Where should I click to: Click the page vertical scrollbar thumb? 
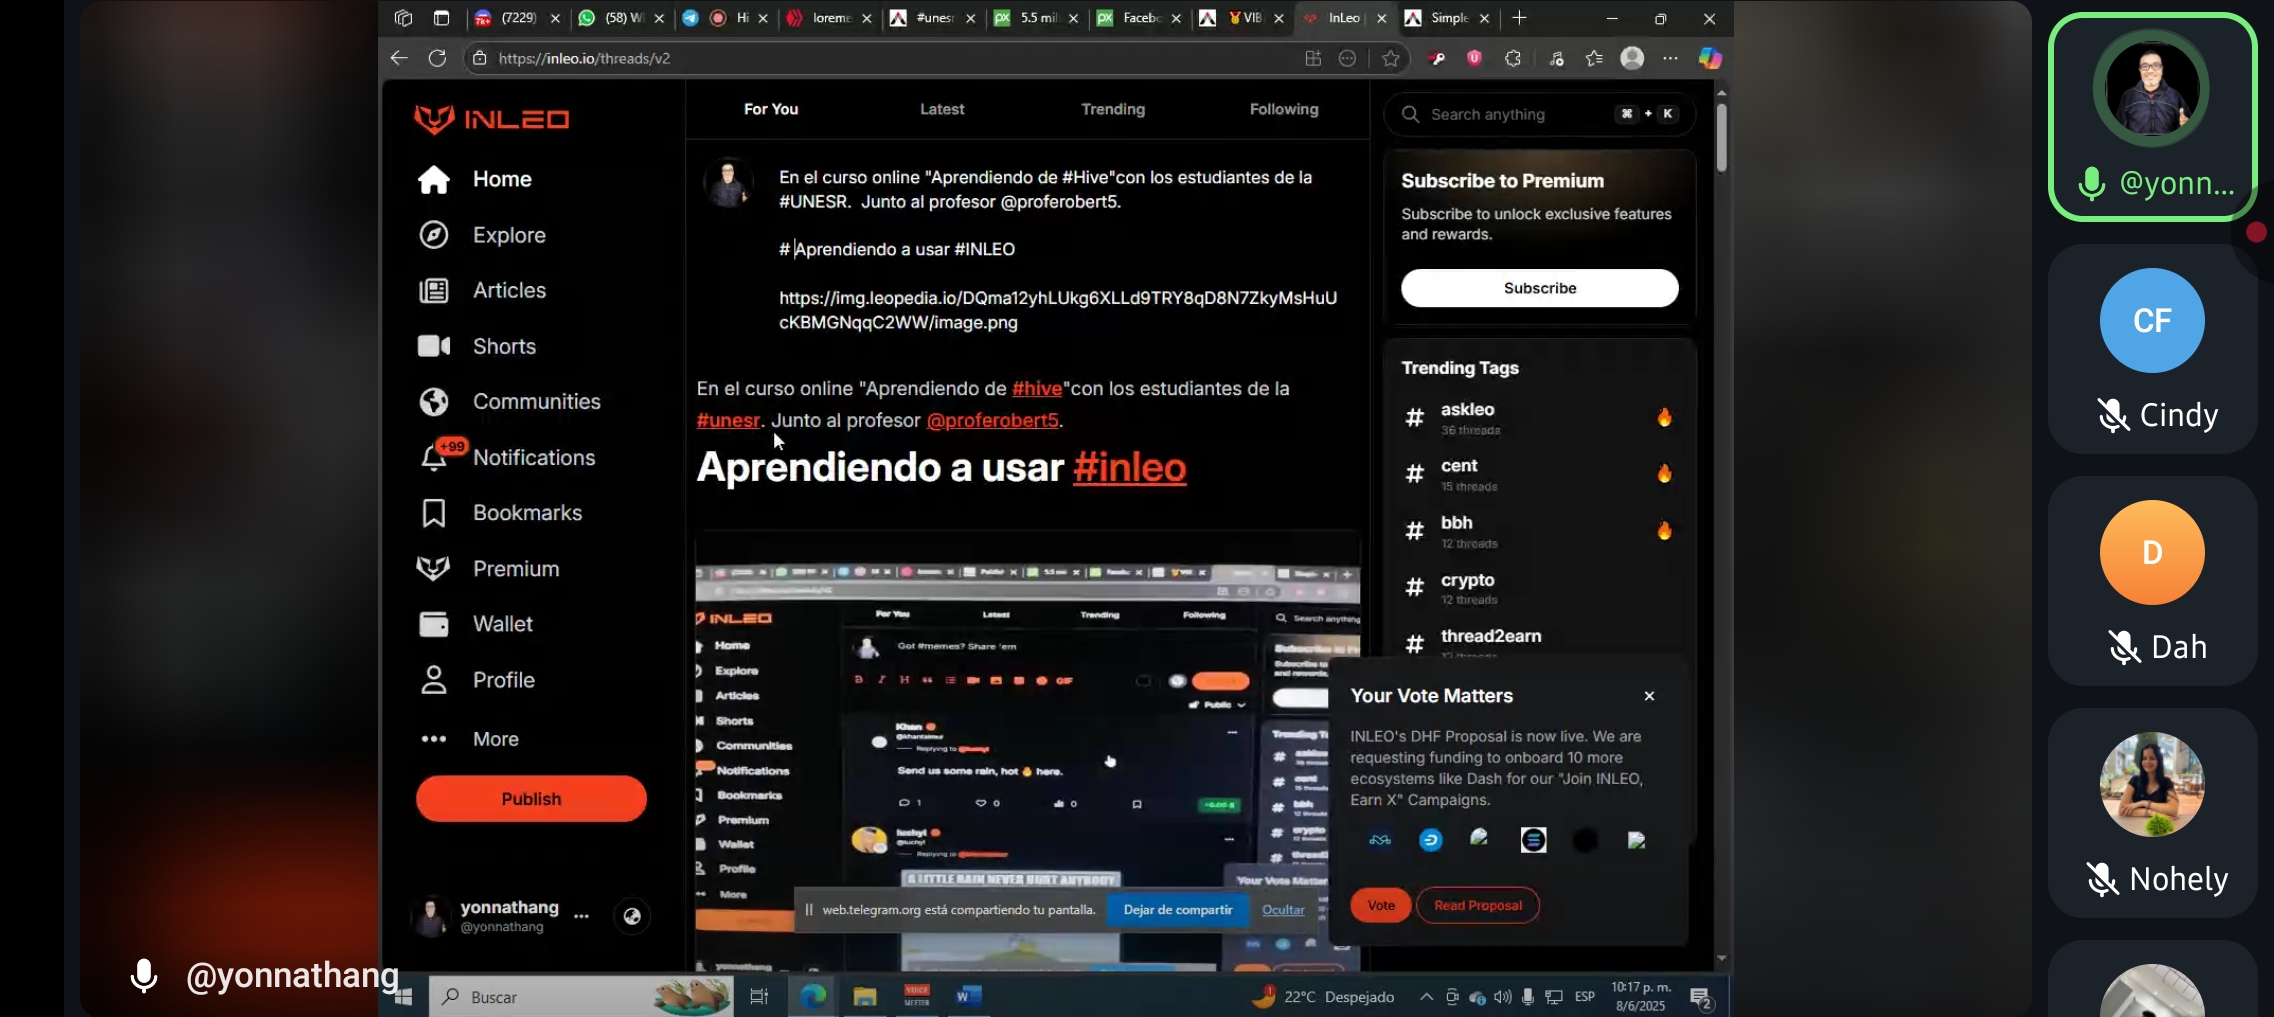point(1721,138)
